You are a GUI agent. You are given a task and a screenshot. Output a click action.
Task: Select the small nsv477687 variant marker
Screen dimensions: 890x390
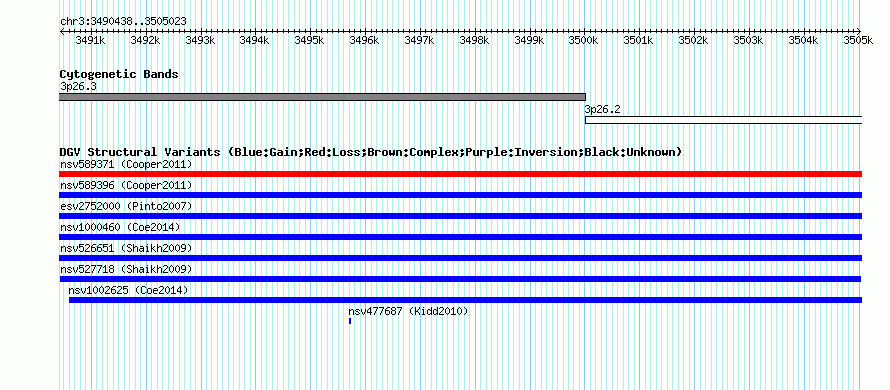350,321
